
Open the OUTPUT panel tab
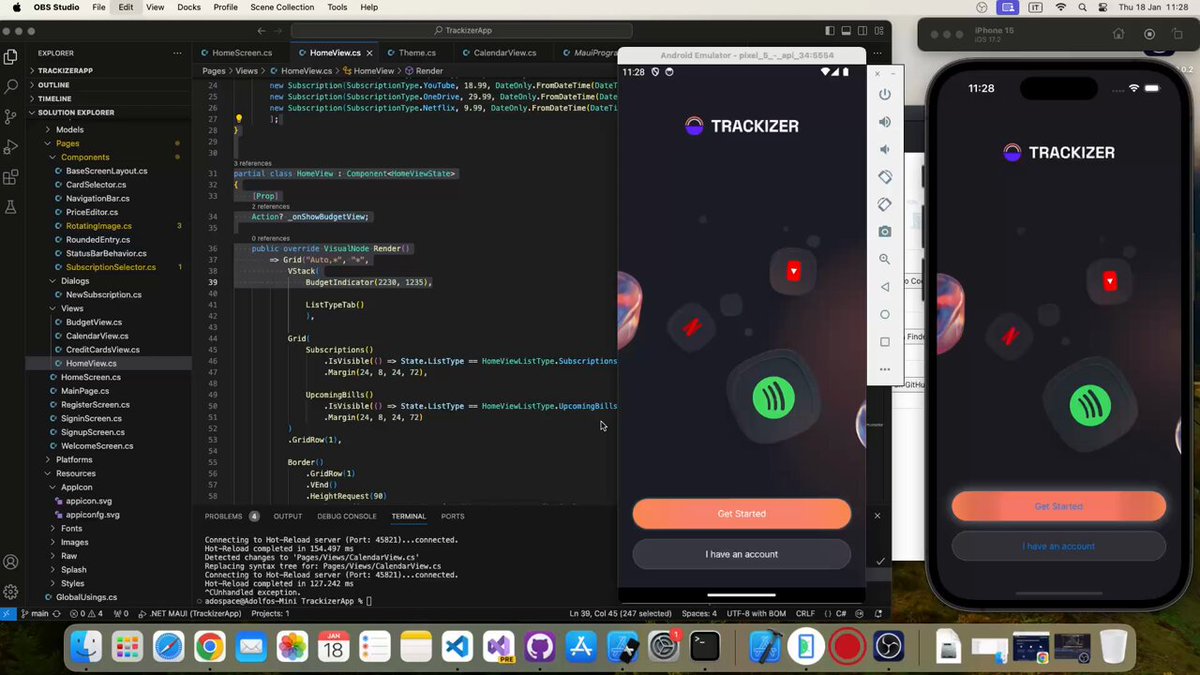coord(288,517)
